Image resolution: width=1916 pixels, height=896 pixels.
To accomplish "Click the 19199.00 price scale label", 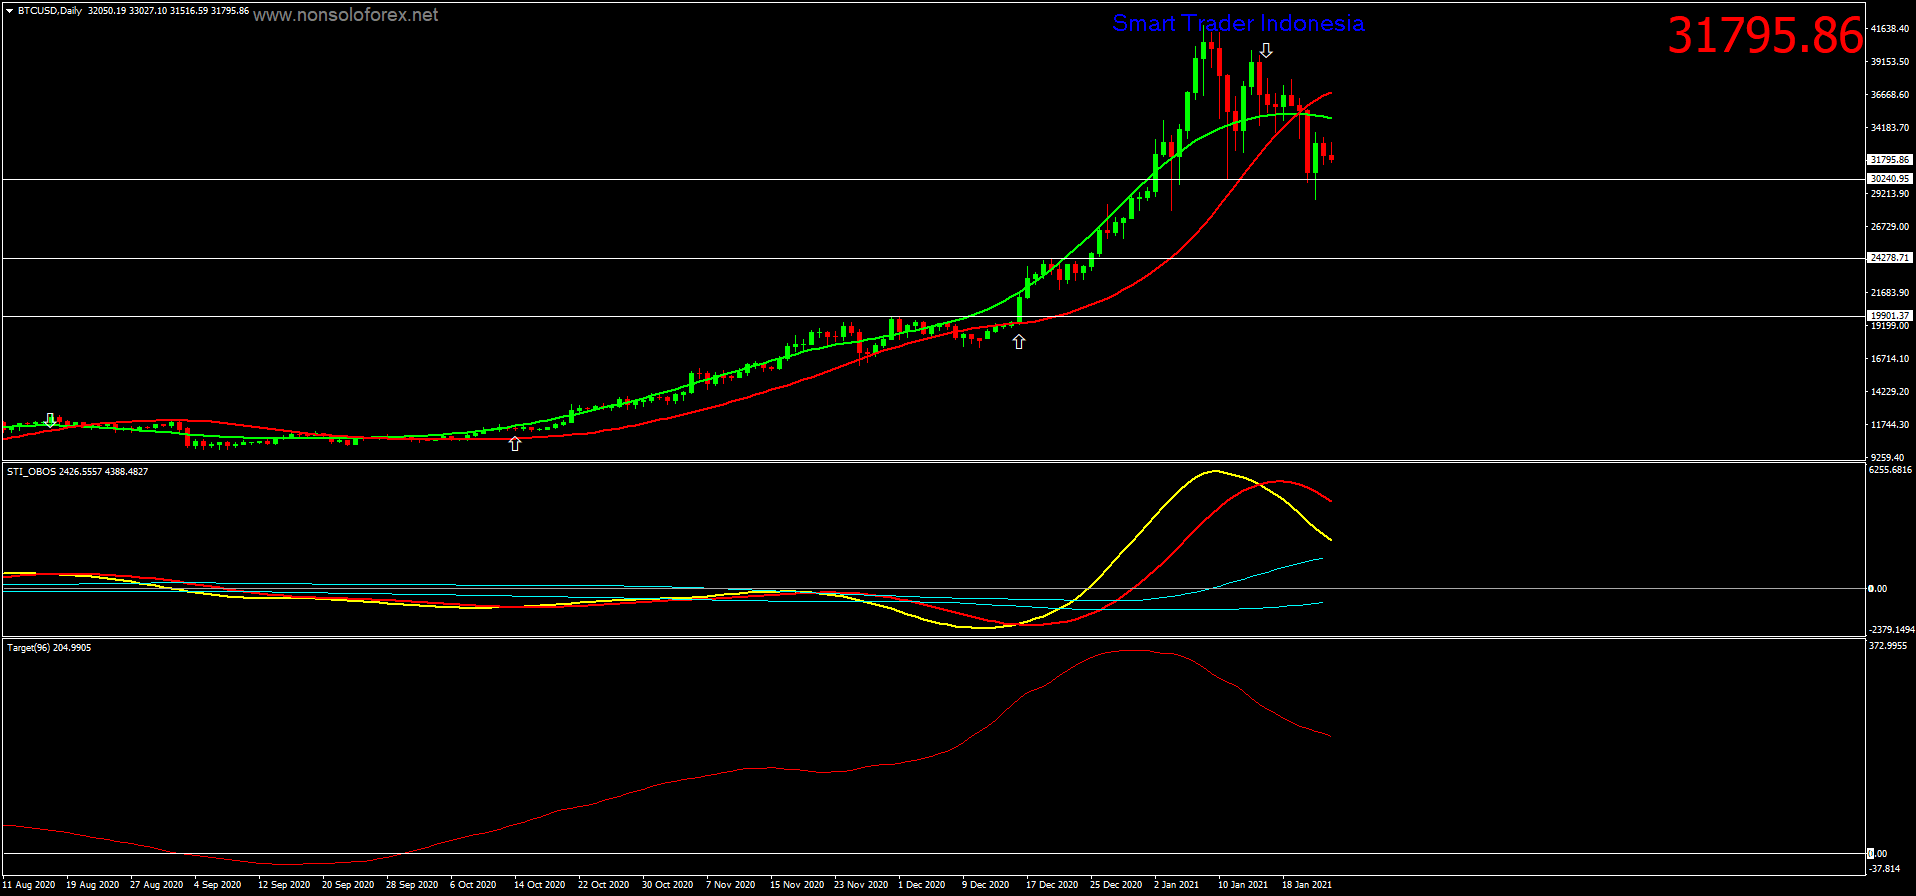I will (x=1889, y=326).
